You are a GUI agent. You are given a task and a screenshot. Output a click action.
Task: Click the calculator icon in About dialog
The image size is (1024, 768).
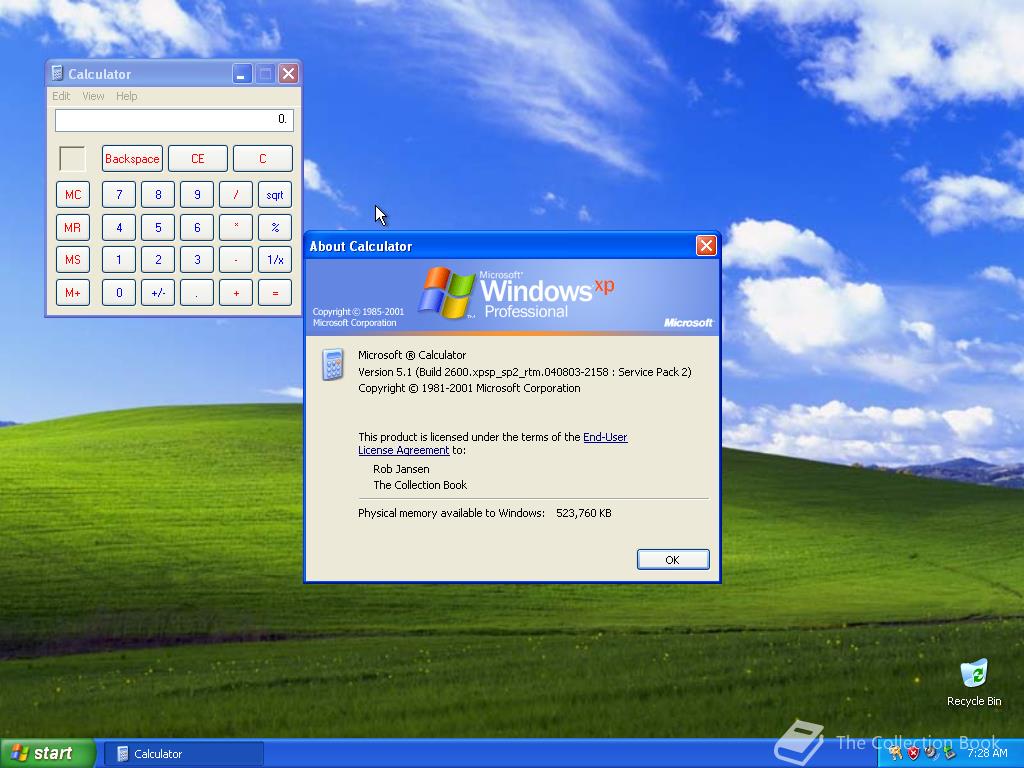tap(333, 364)
